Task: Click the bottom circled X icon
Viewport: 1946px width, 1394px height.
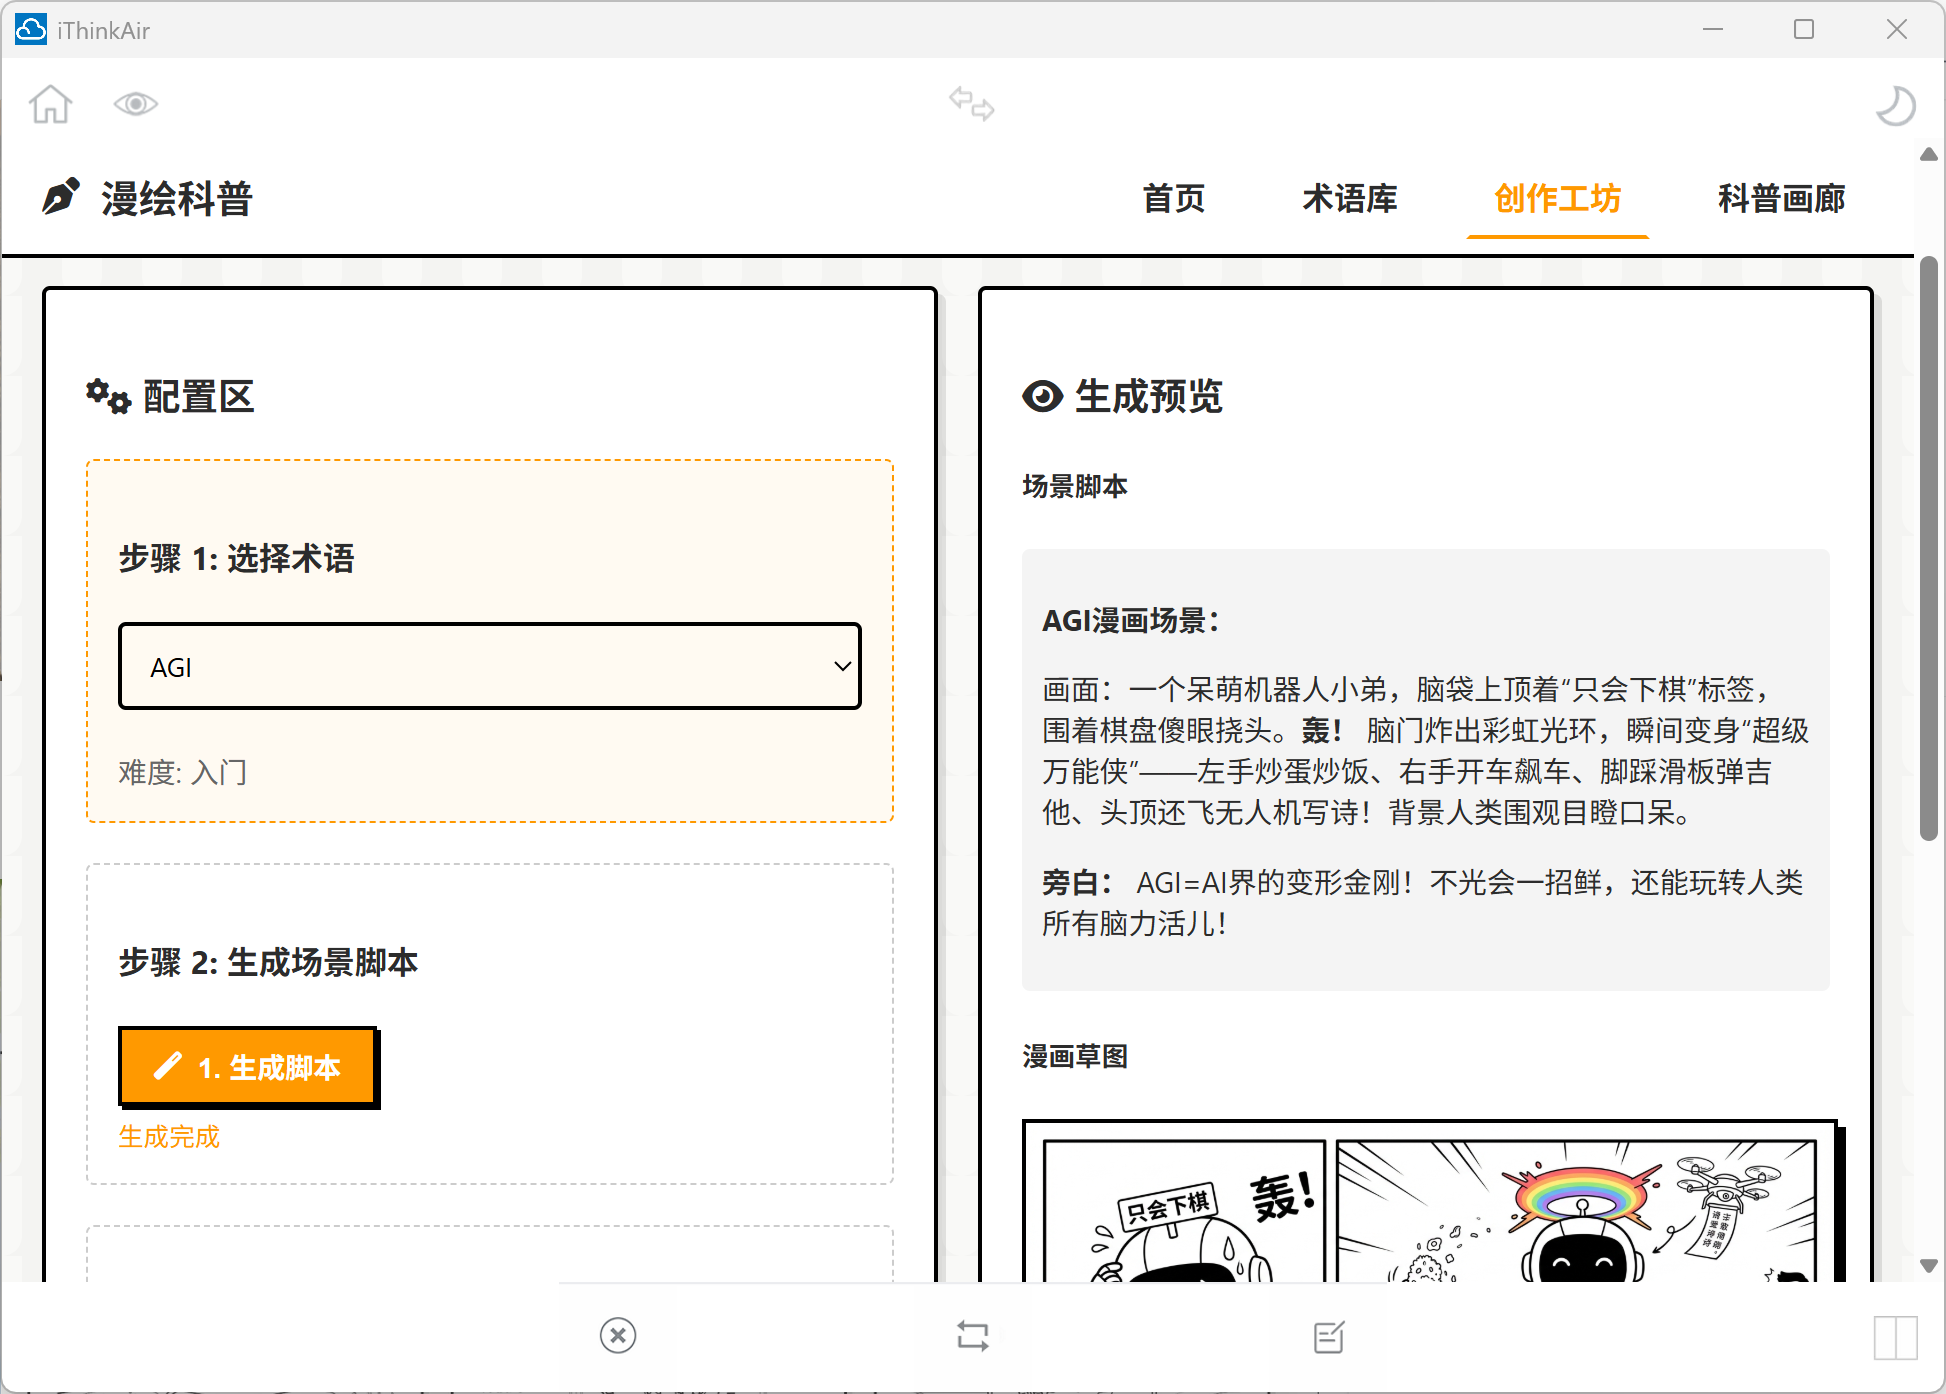Action: (x=618, y=1336)
